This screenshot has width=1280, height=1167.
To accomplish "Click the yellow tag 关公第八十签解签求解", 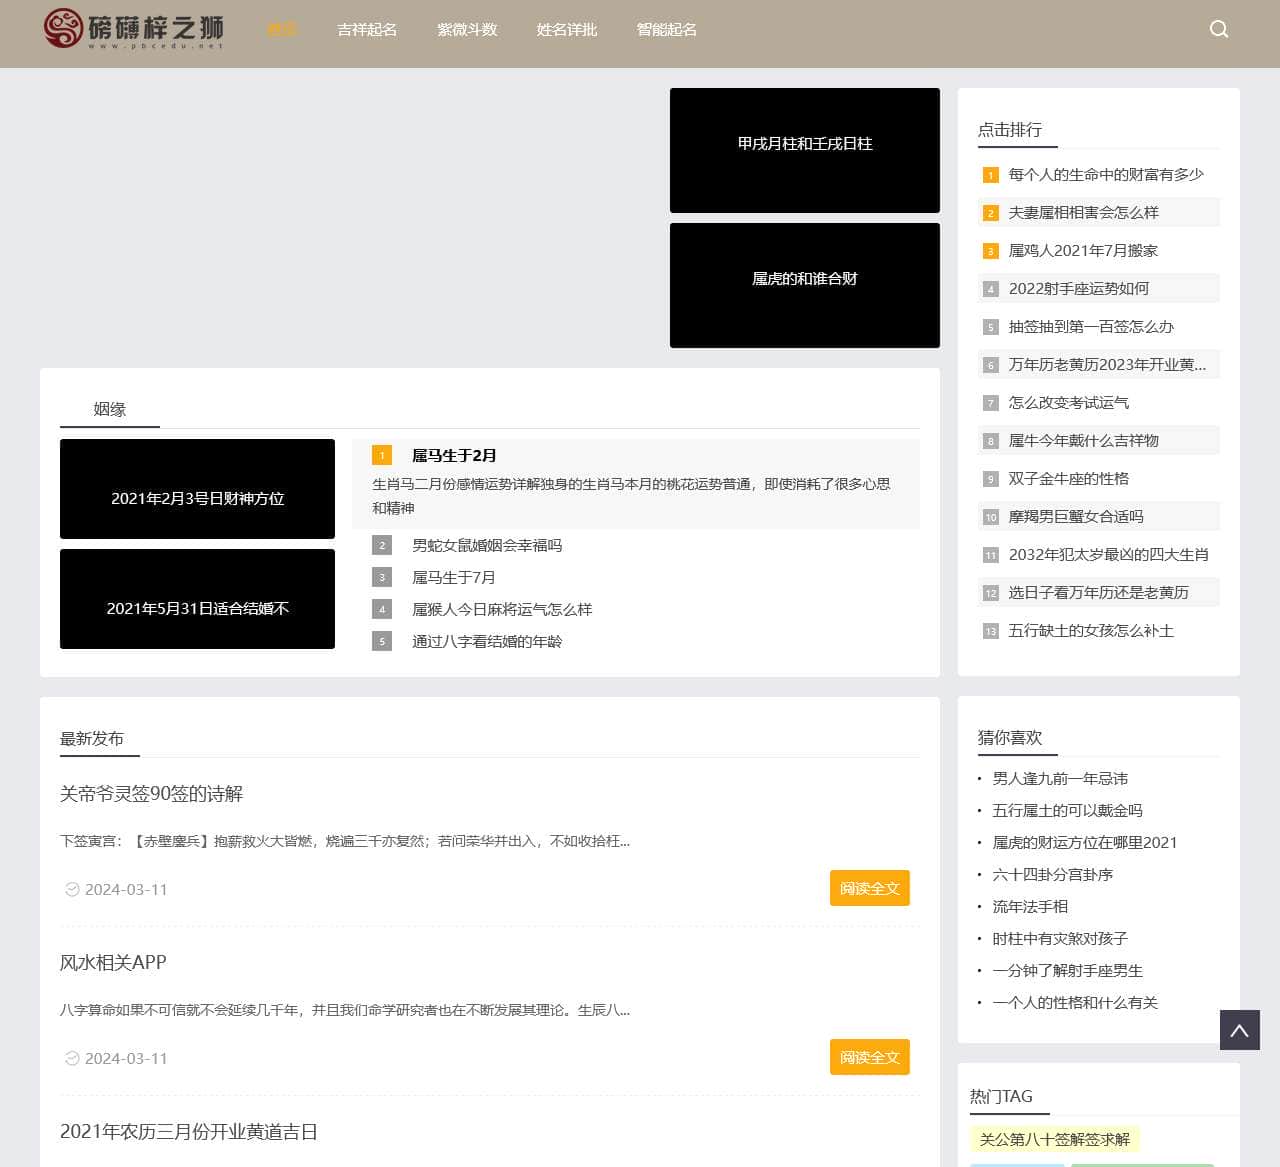I will pyautogui.click(x=1054, y=1139).
